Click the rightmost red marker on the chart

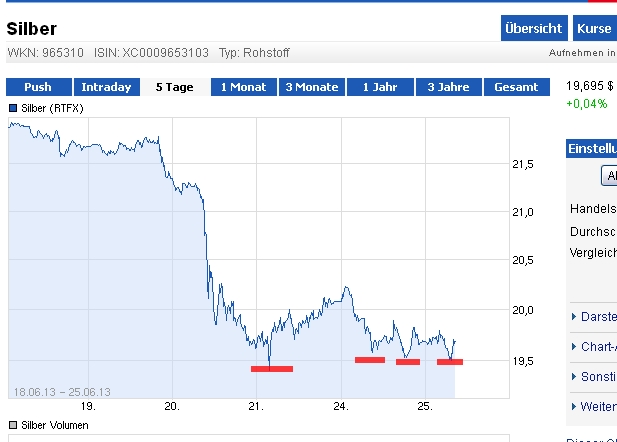coord(450,362)
